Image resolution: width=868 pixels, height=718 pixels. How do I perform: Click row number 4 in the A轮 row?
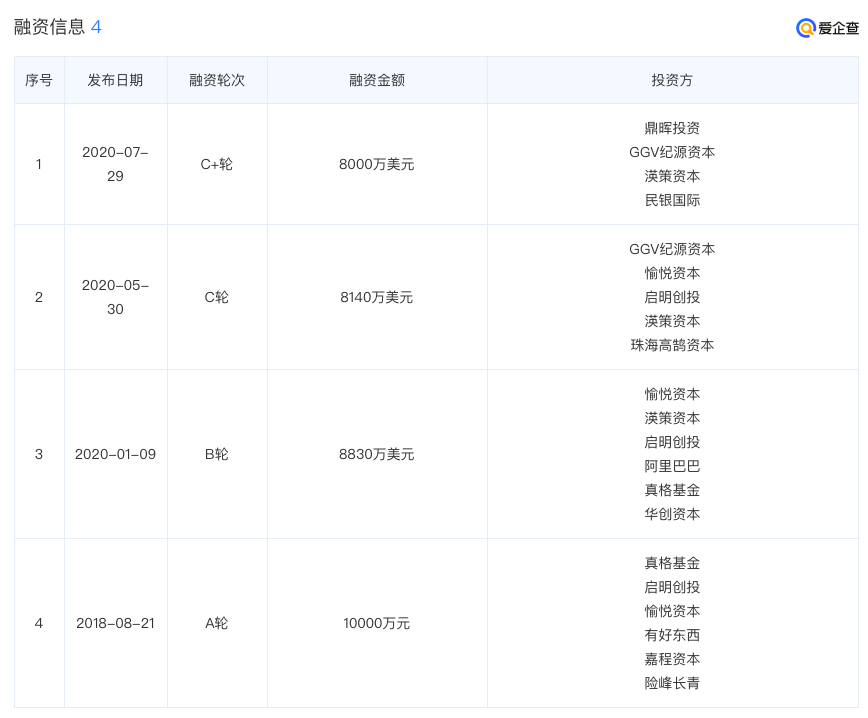click(x=39, y=623)
